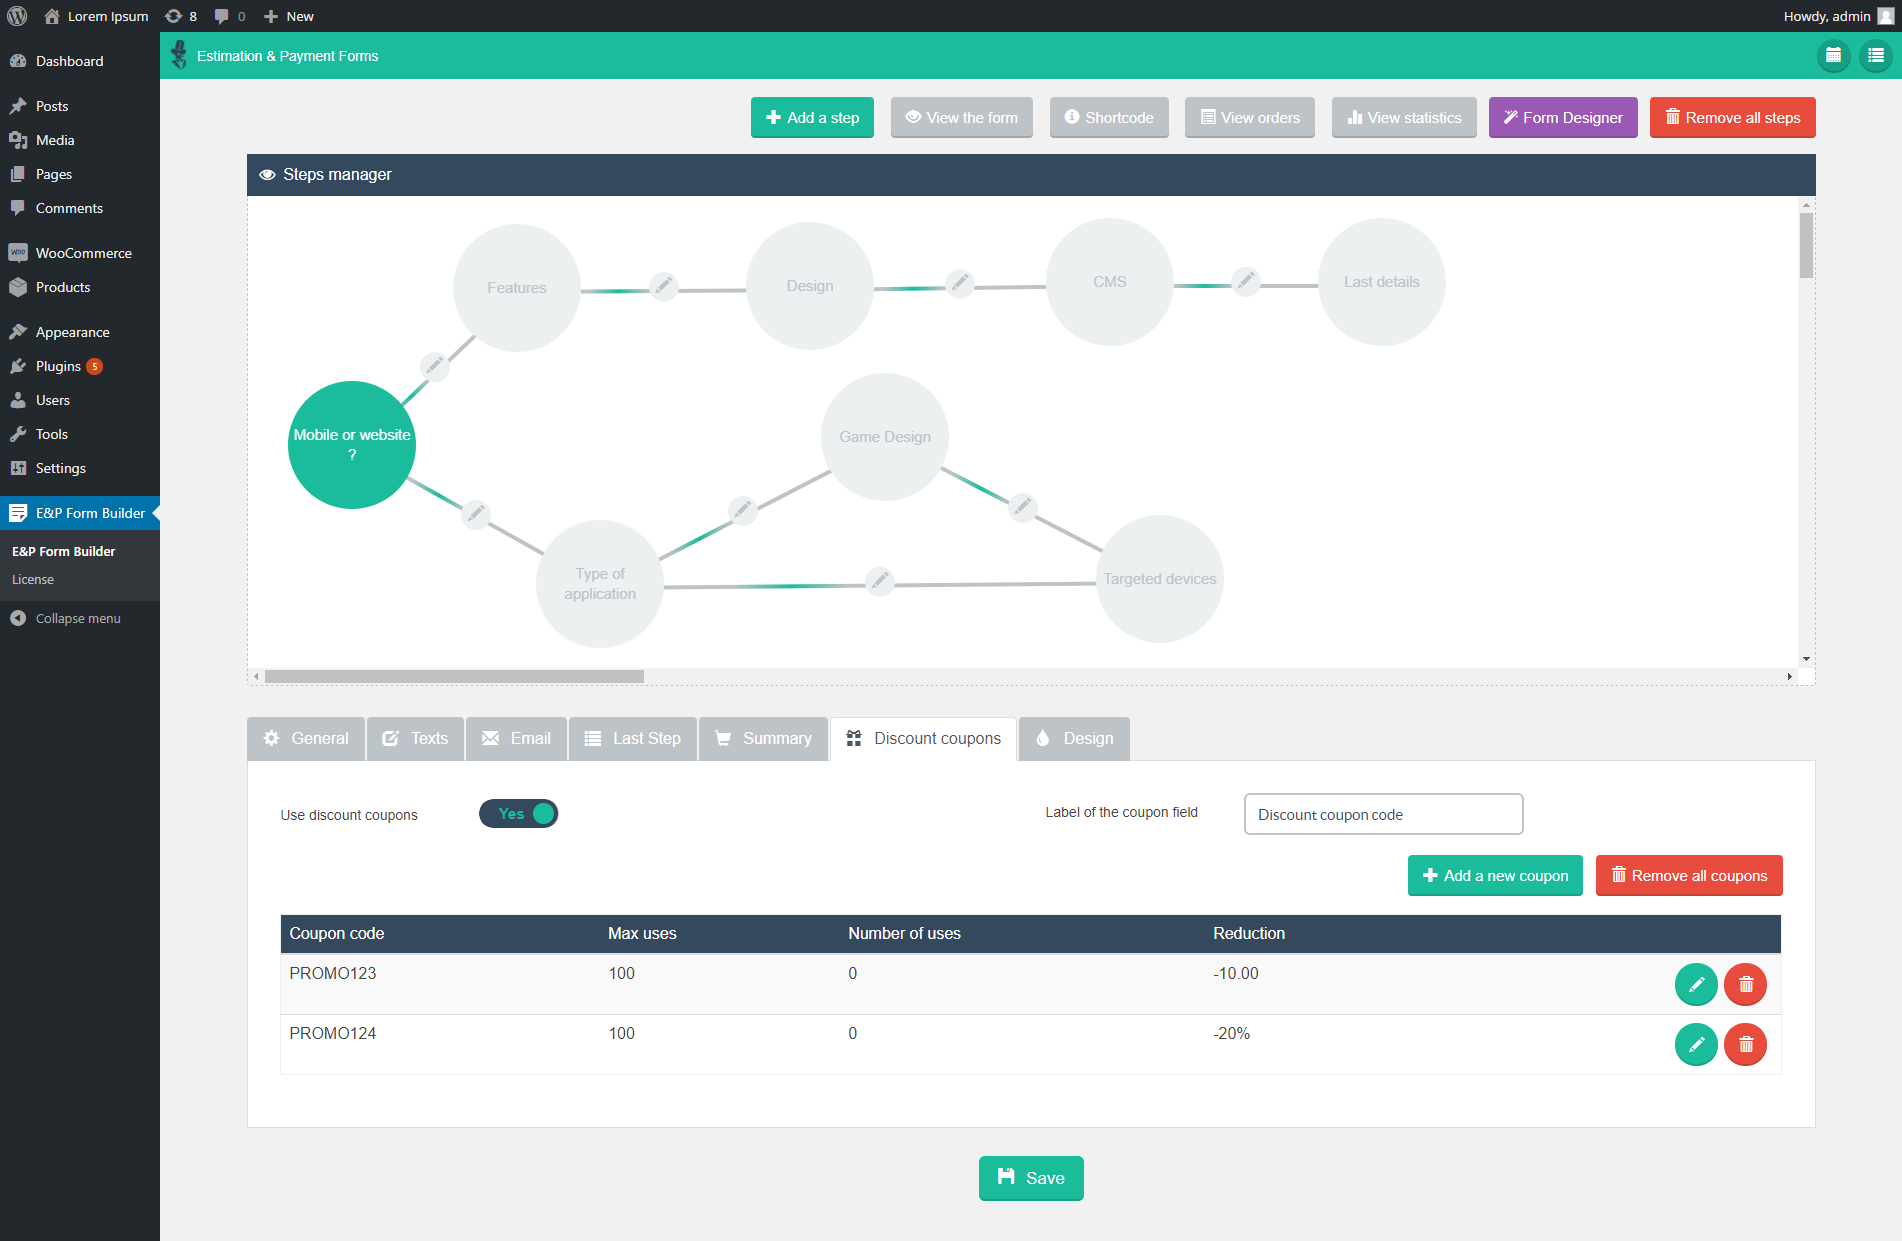The height and width of the screenshot is (1241, 1902).
Task: Open the Form Designer
Action: point(1562,117)
